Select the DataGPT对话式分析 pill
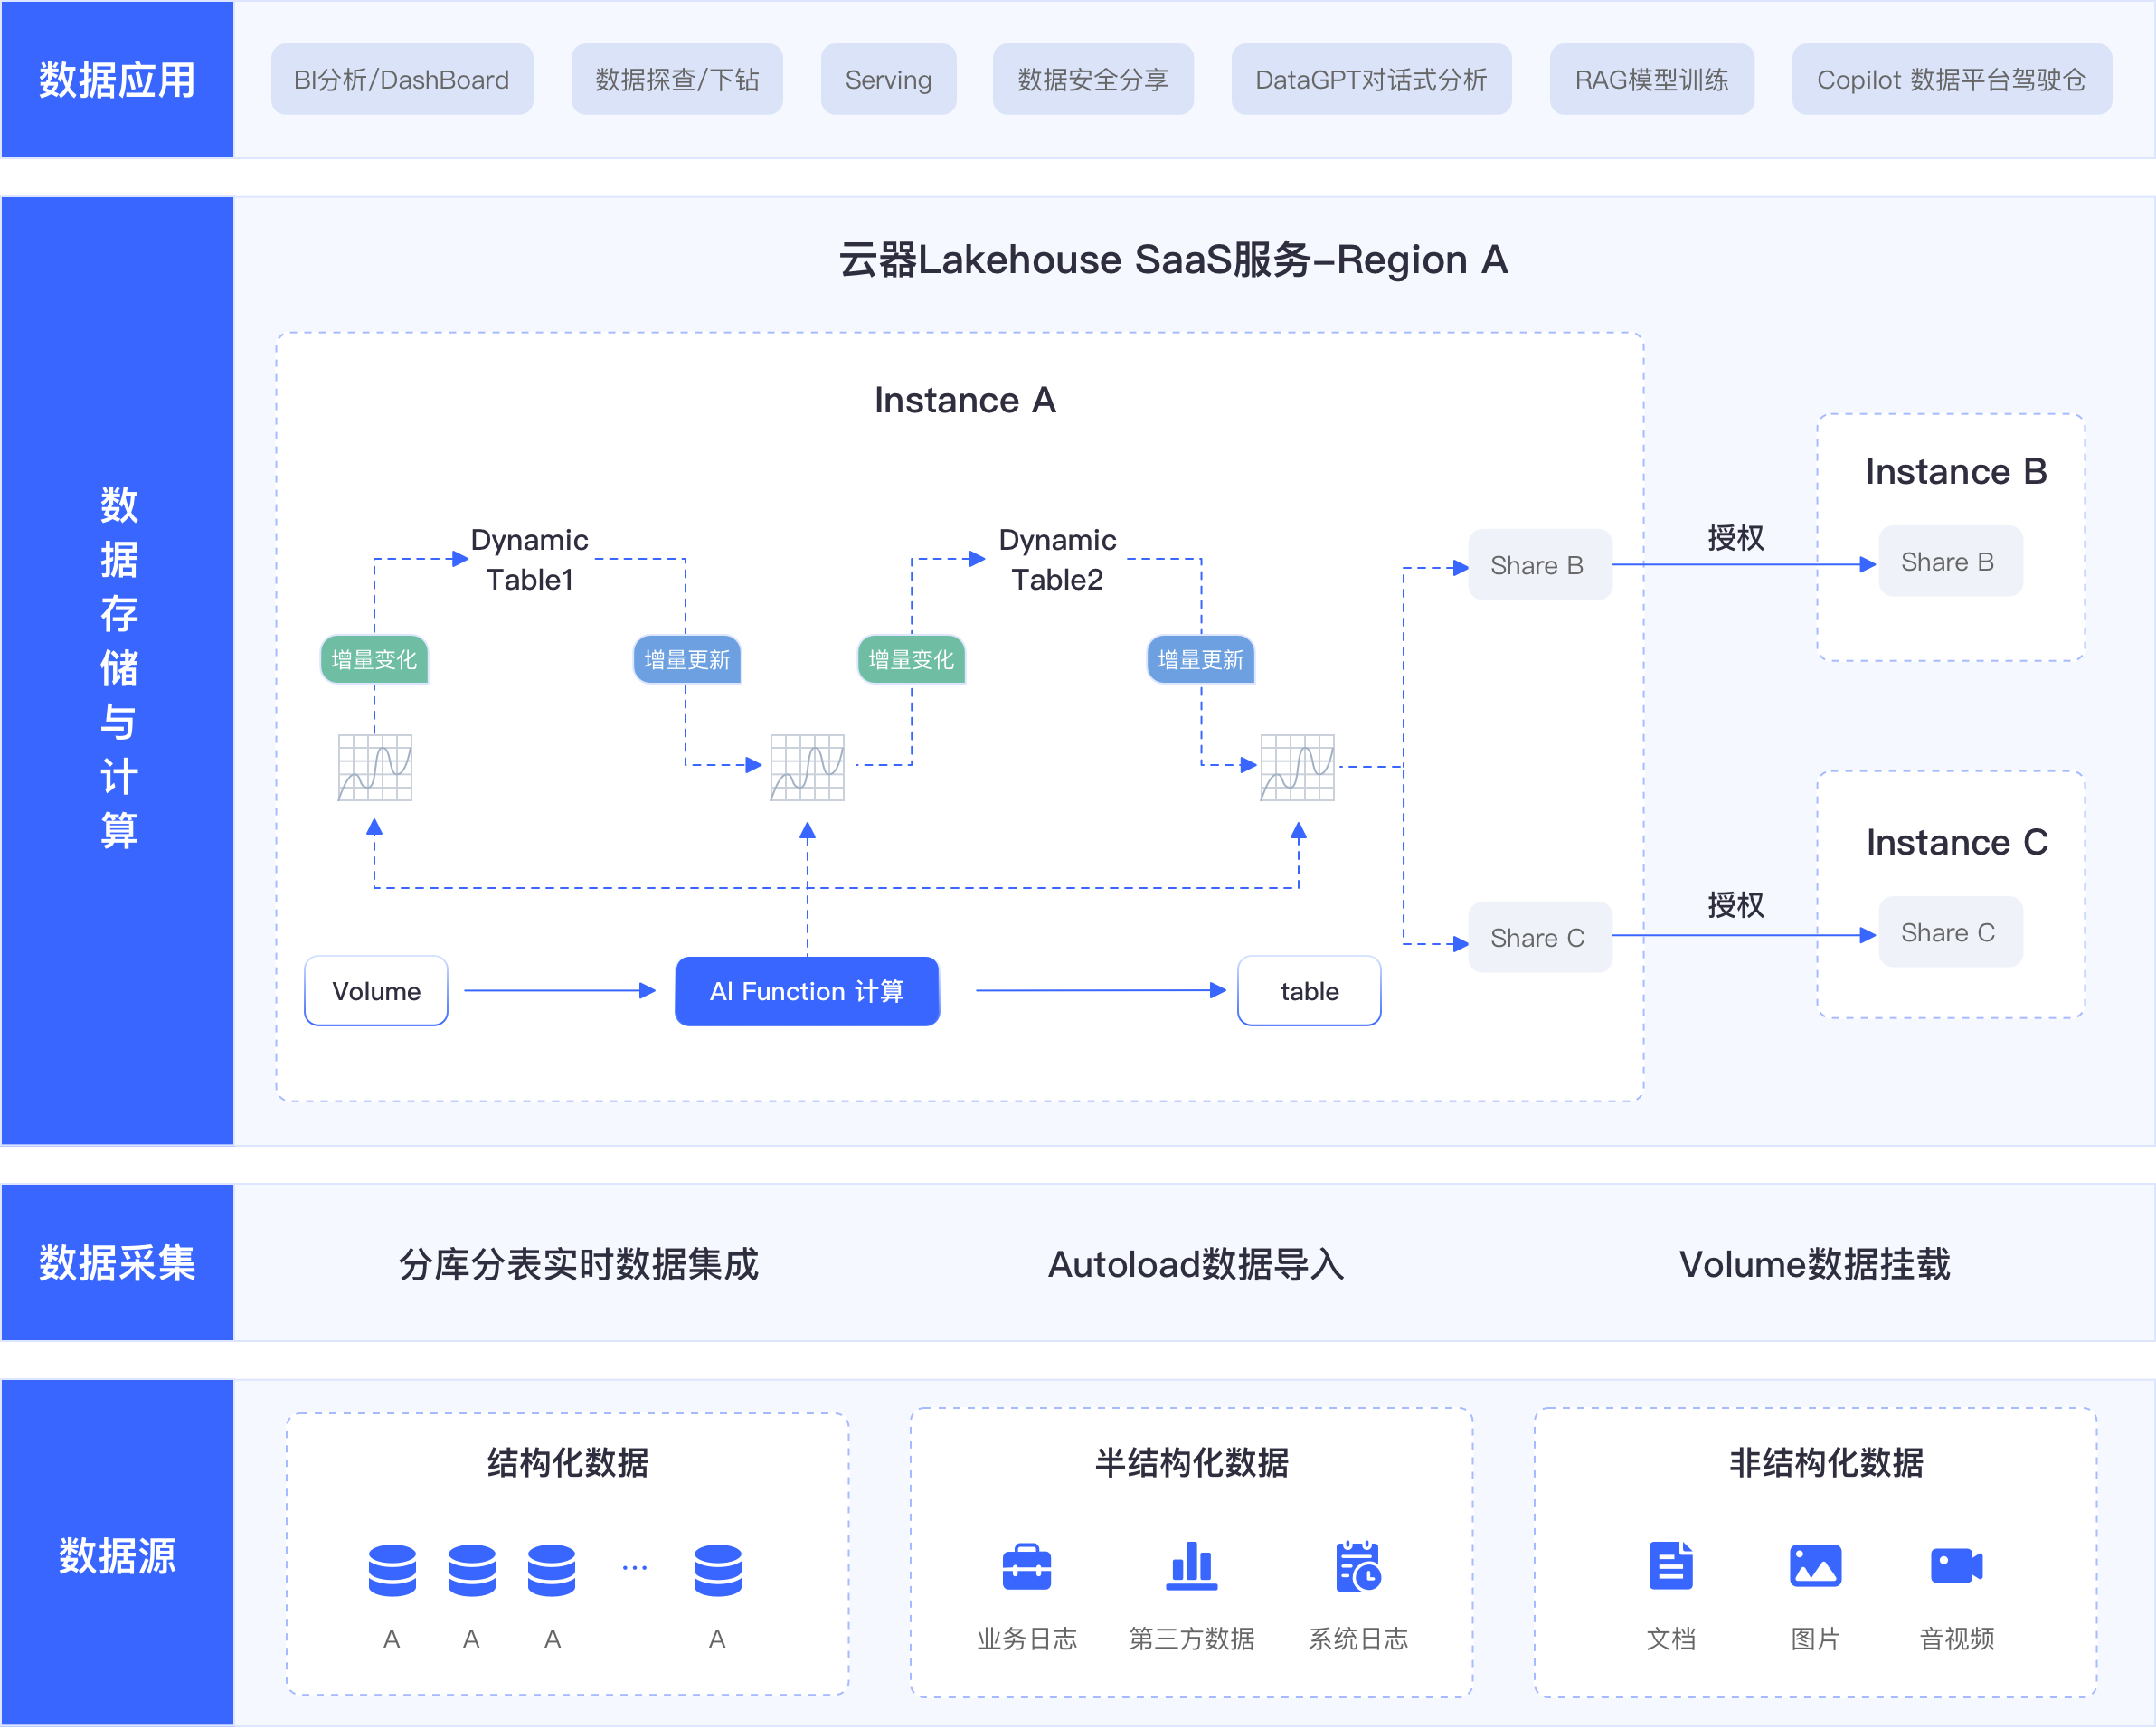Screen dimensions: 2156x1729 tap(1370, 80)
